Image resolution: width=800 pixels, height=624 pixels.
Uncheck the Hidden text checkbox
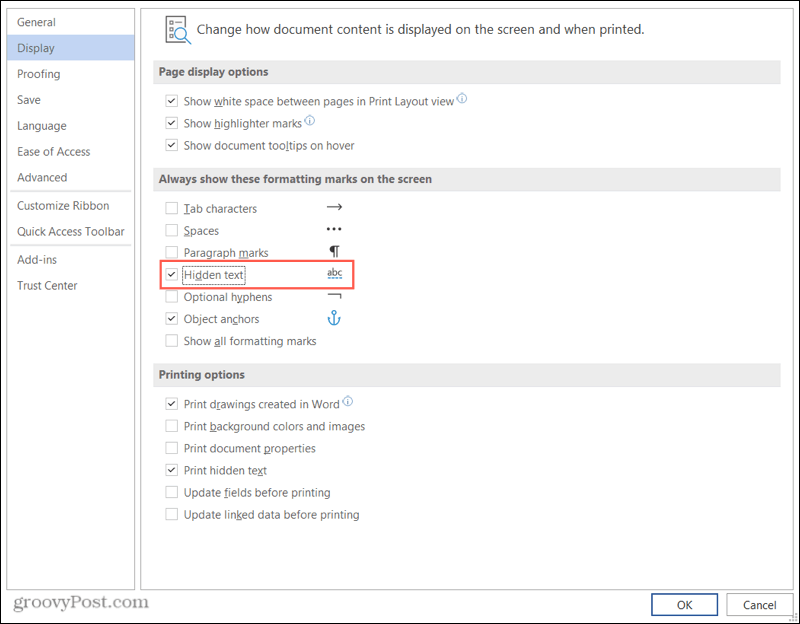[x=171, y=274]
